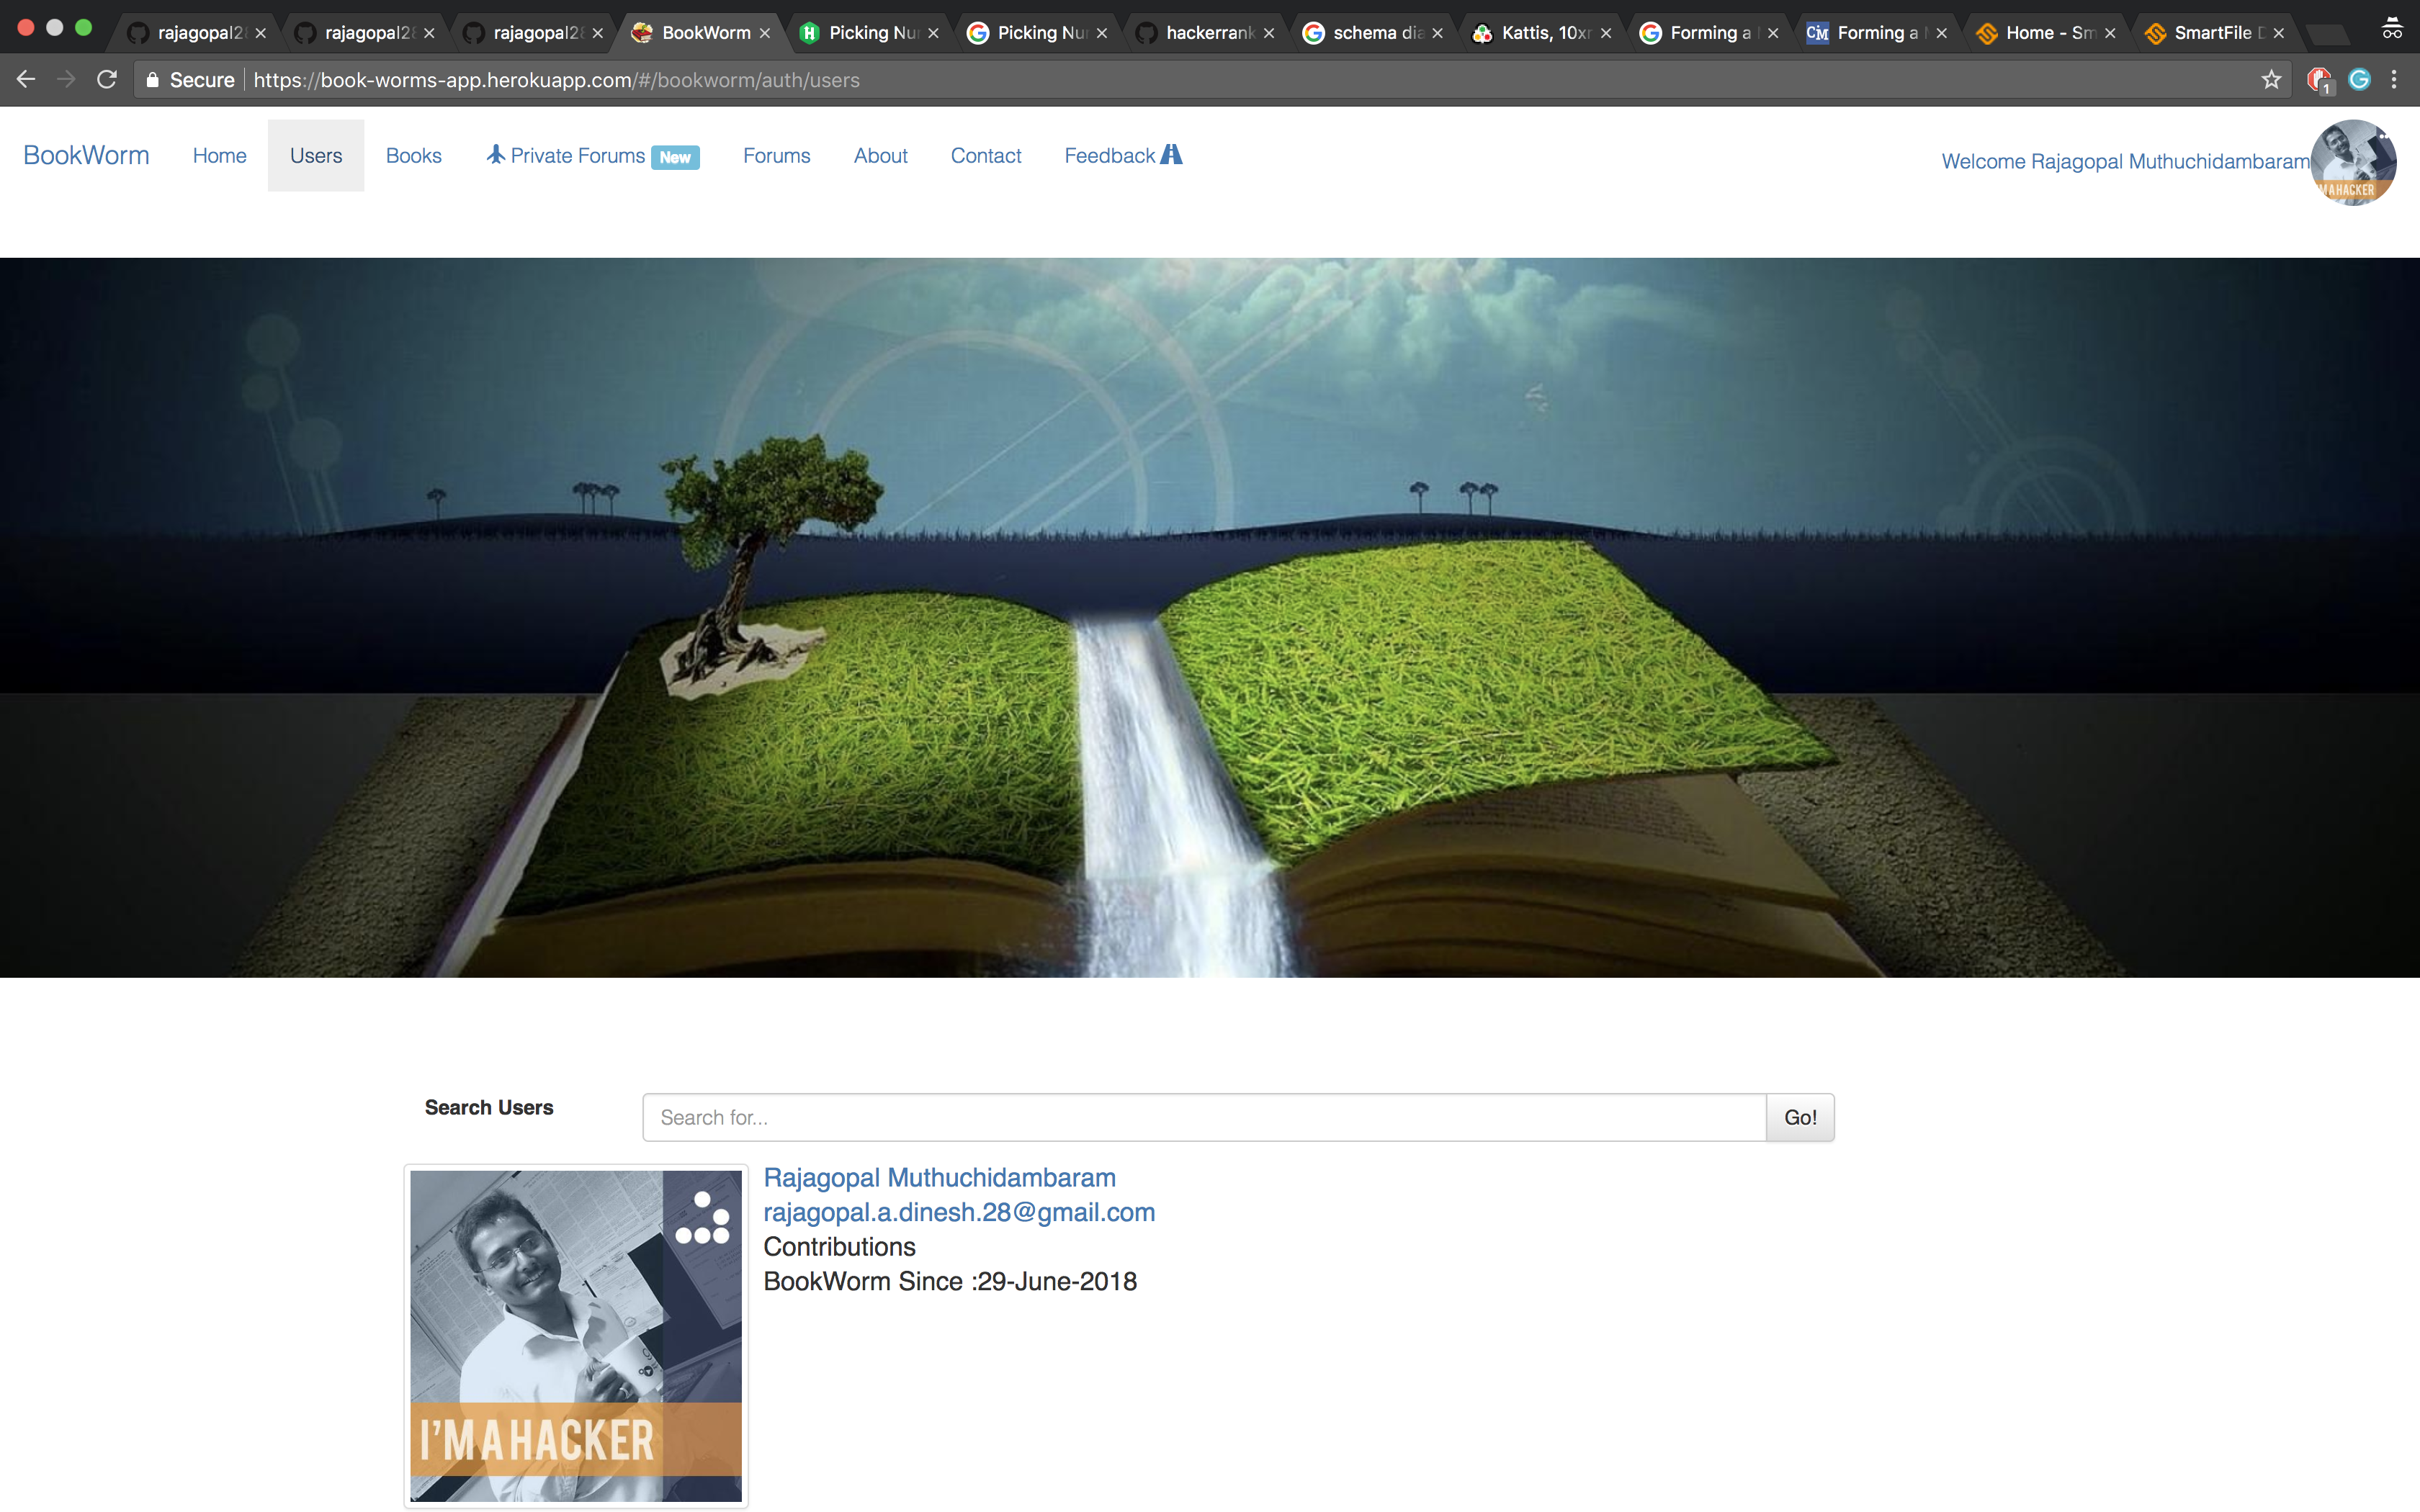Open the Chrome three-dot menu
This screenshot has height=1512, width=2420.
pos(2394,80)
